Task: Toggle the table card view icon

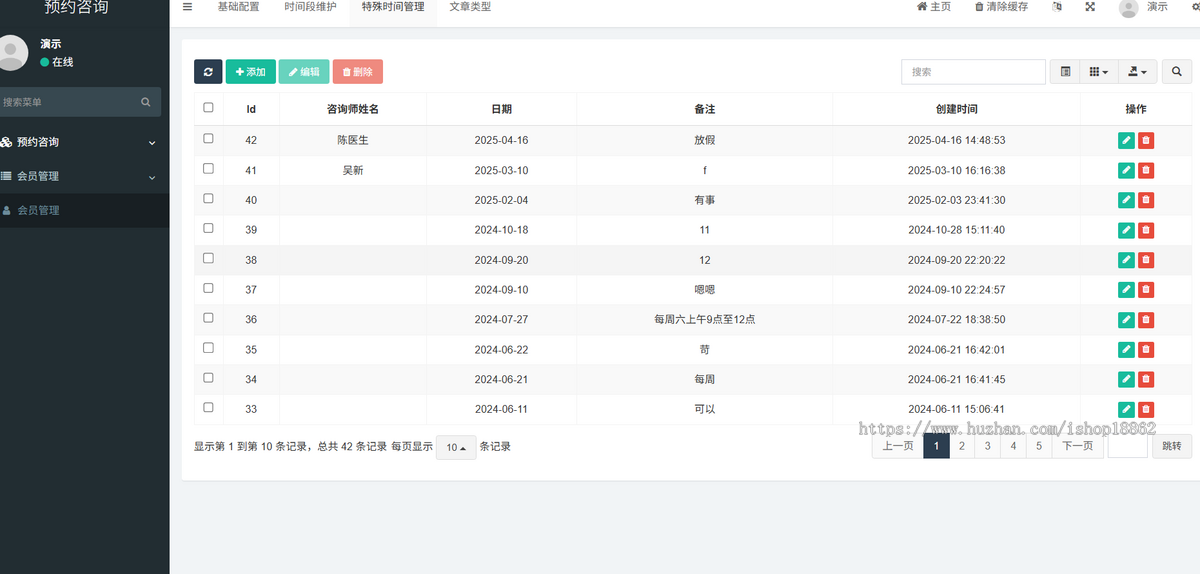Action: point(1065,72)
